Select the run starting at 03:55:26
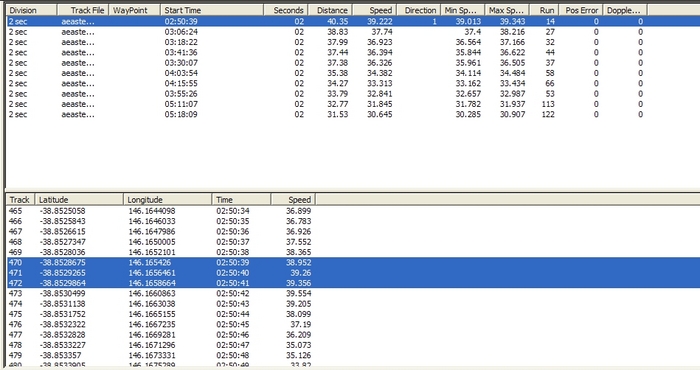Screen dimensions: 700x370 pos(353,94)
